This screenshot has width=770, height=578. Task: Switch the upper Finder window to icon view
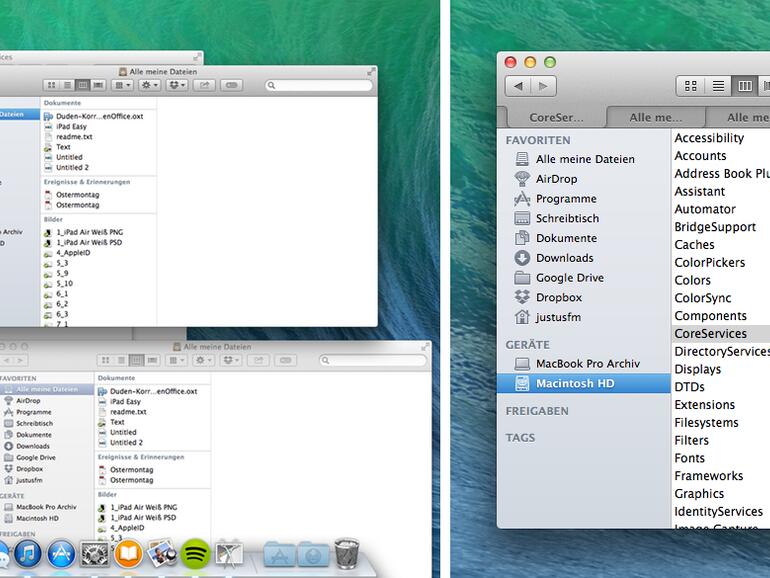tap(51, 85)
